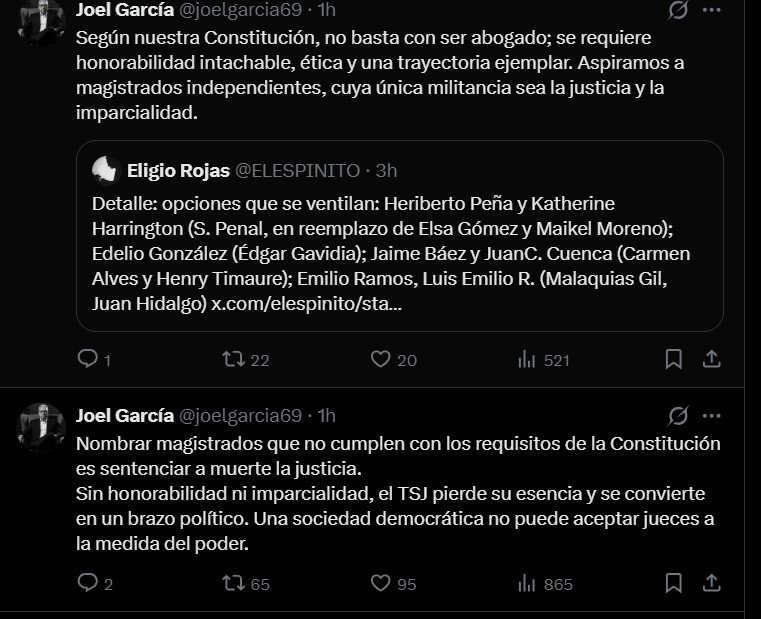Open the x.com/elespinito link in quoted tweet
Viewport: 761px width, 619px height.
pos(306,302)
